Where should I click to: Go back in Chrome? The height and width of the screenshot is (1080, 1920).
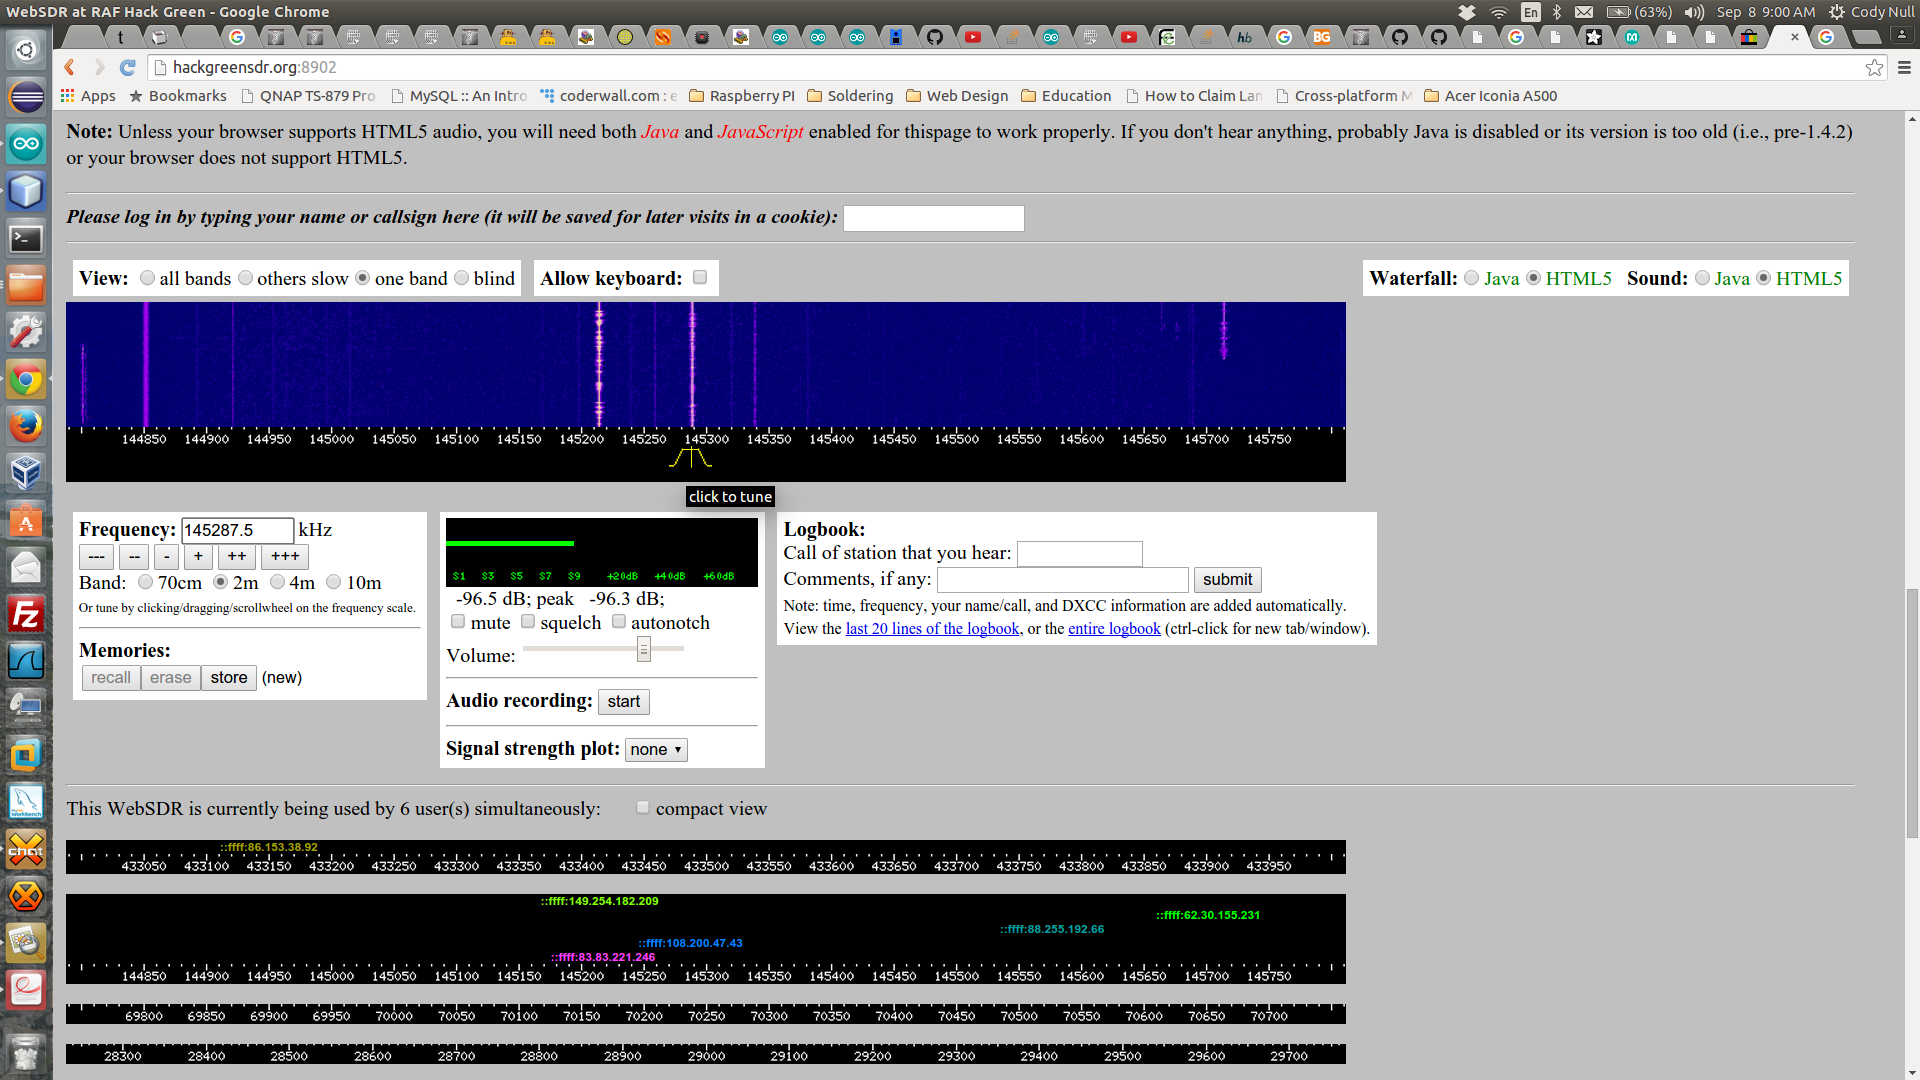(69, 67)
